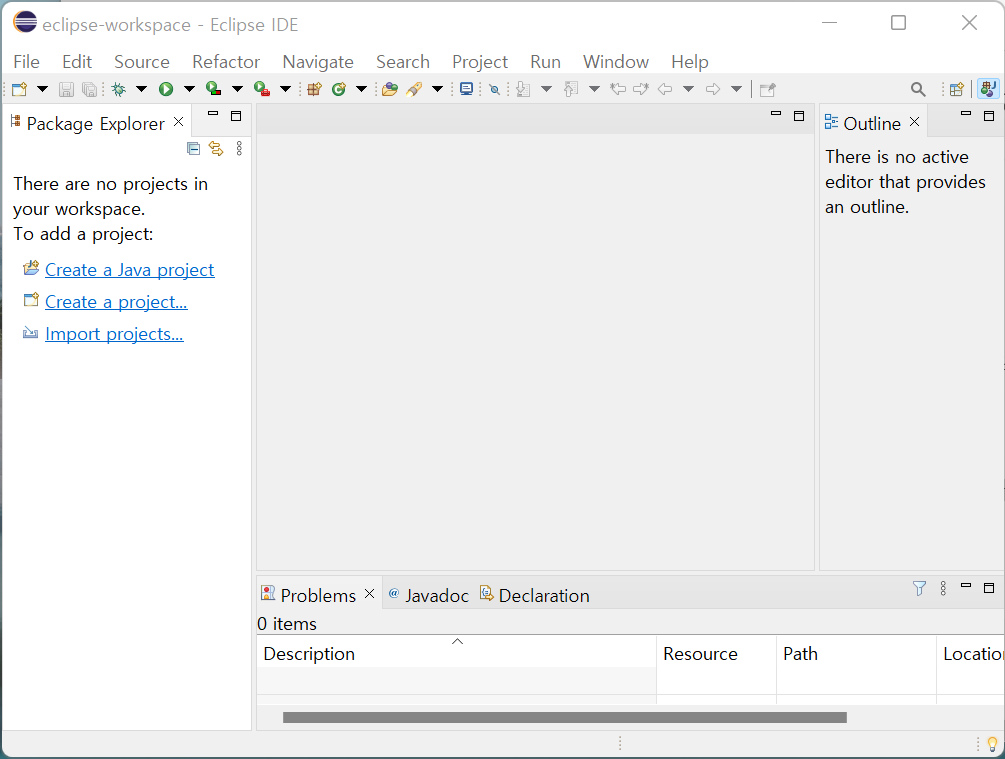
Task: Click the Search flashlight toolbar icon
Action: (x=414, y=89)
